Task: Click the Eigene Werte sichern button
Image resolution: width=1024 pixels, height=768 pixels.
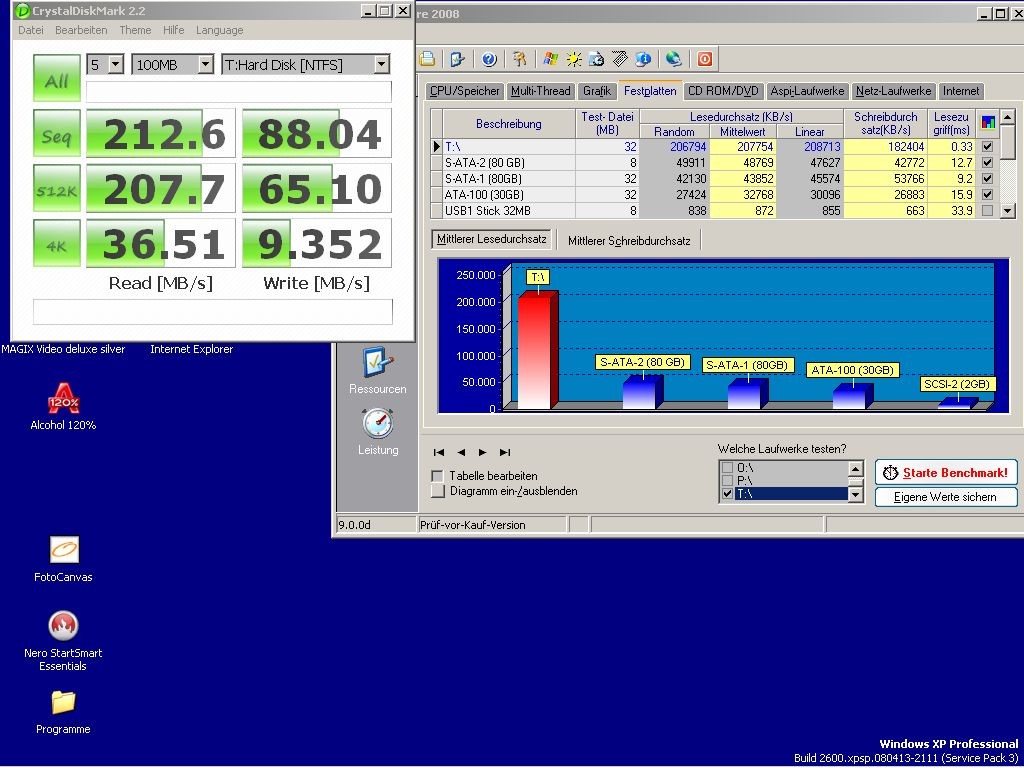Action: pos(946,497)
